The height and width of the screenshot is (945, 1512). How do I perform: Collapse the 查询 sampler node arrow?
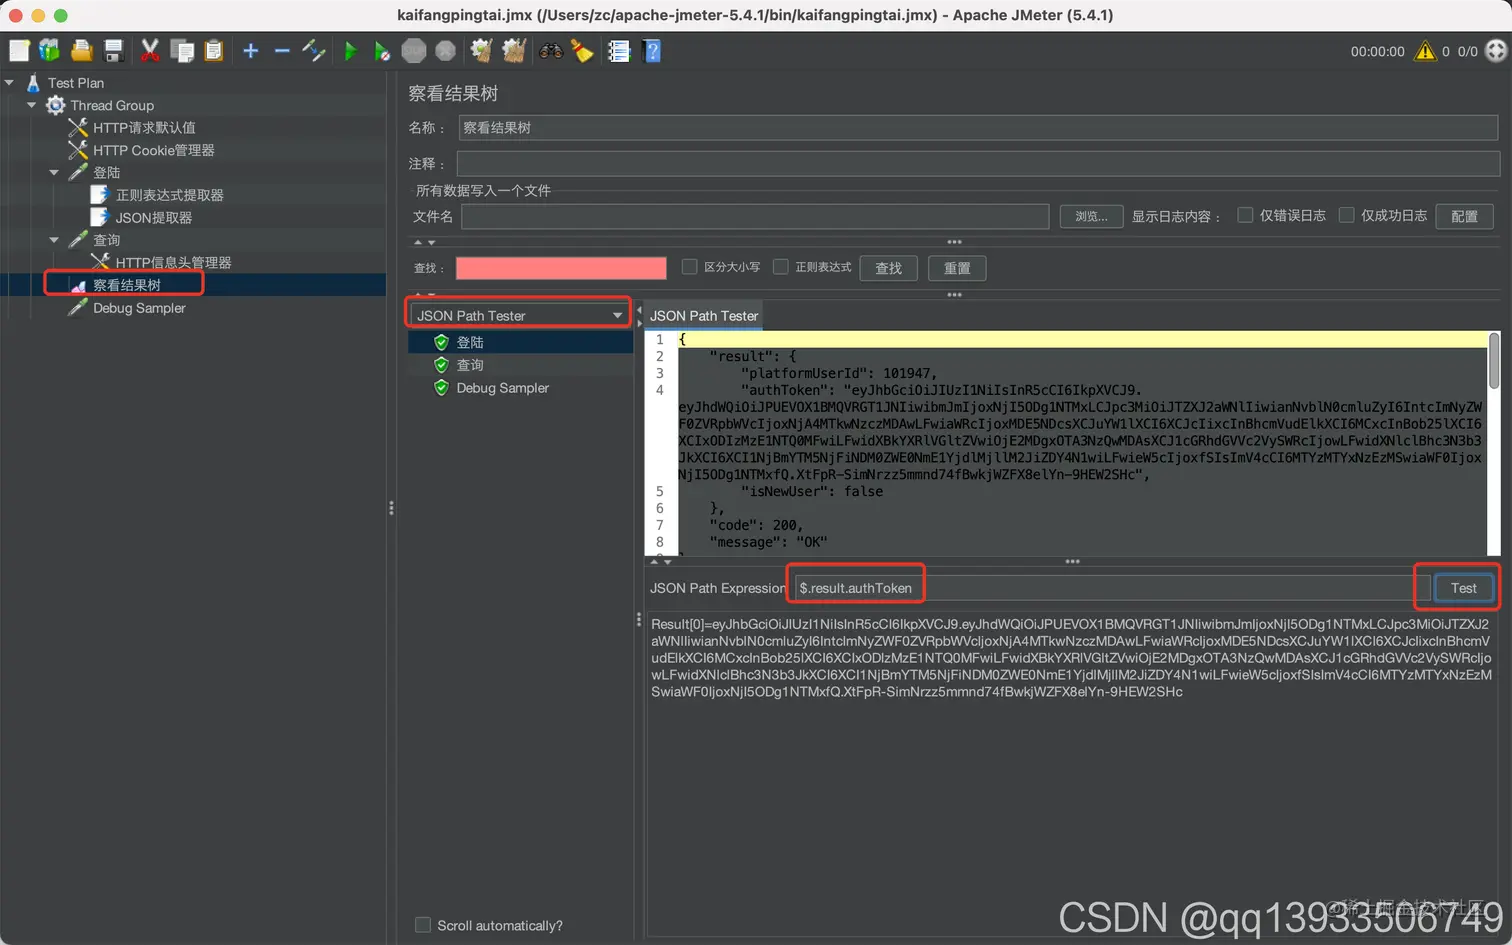click(x=54, y=240)
